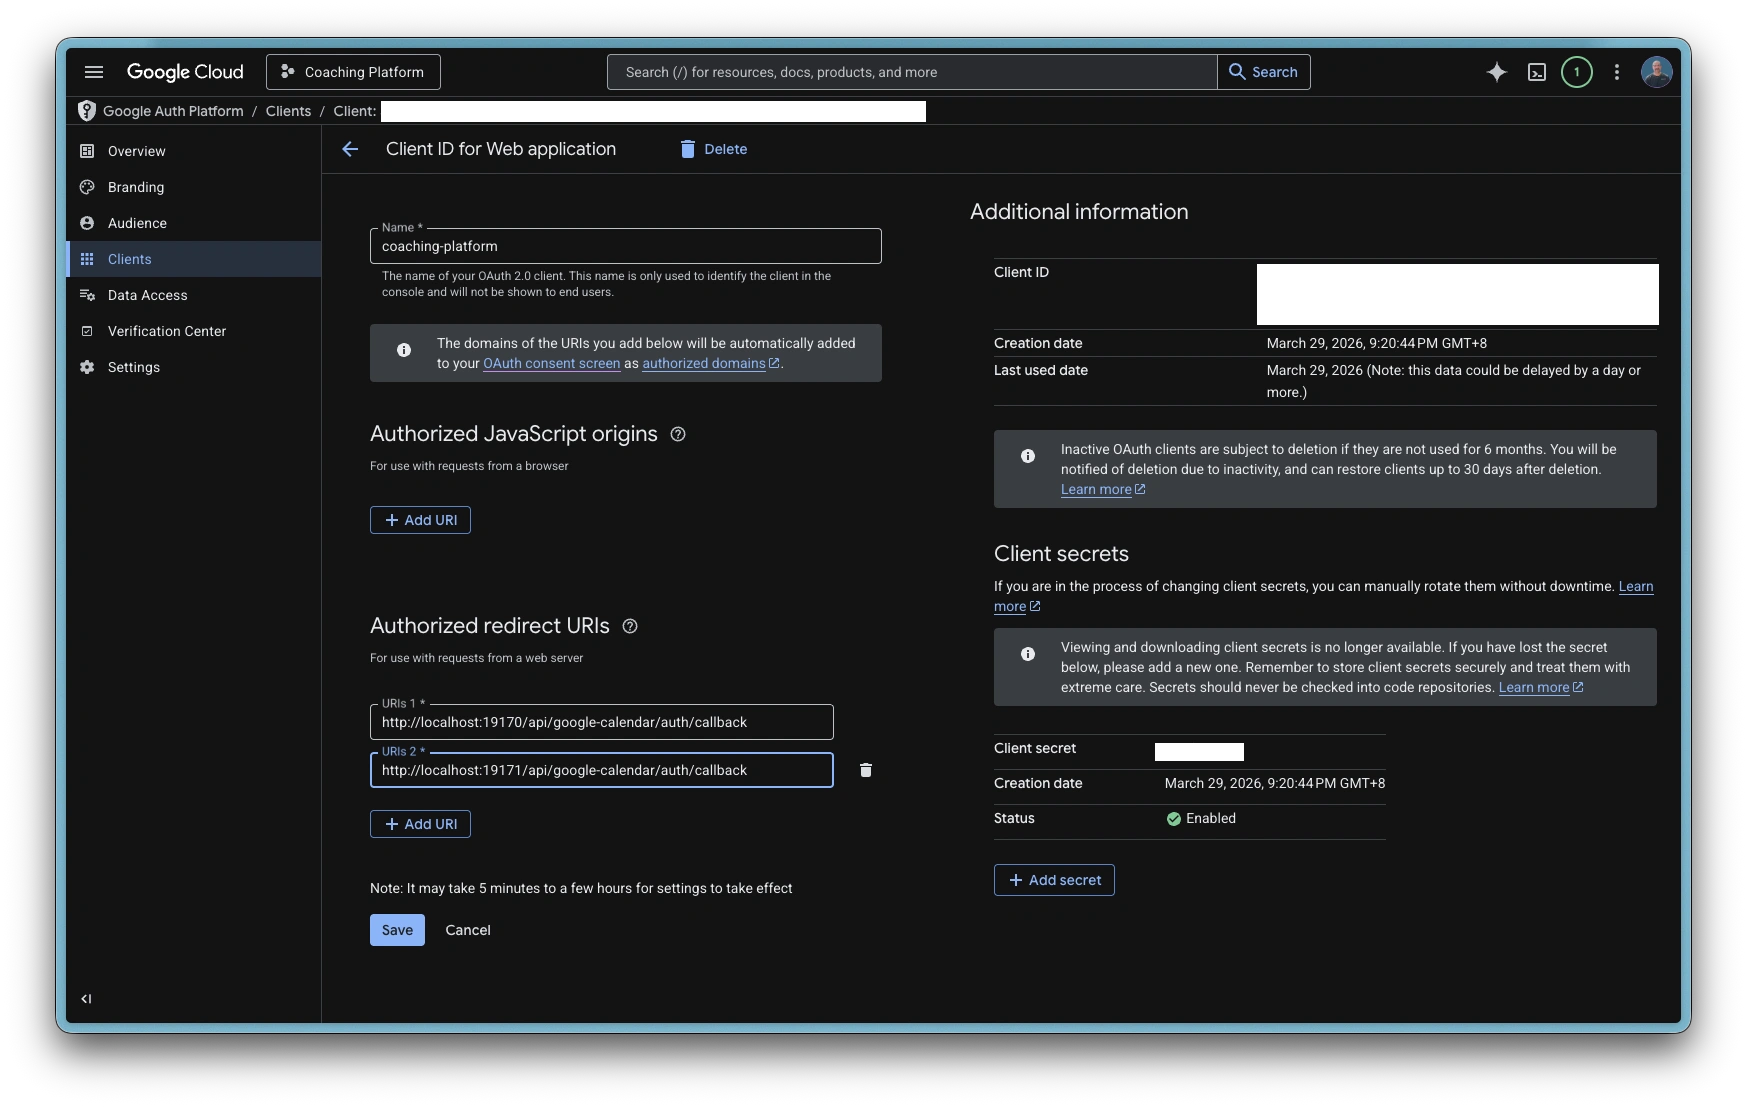Open Gemini AI assistant sparkle icon
Screen dimensions: 1747x1107
[1496, 72]
